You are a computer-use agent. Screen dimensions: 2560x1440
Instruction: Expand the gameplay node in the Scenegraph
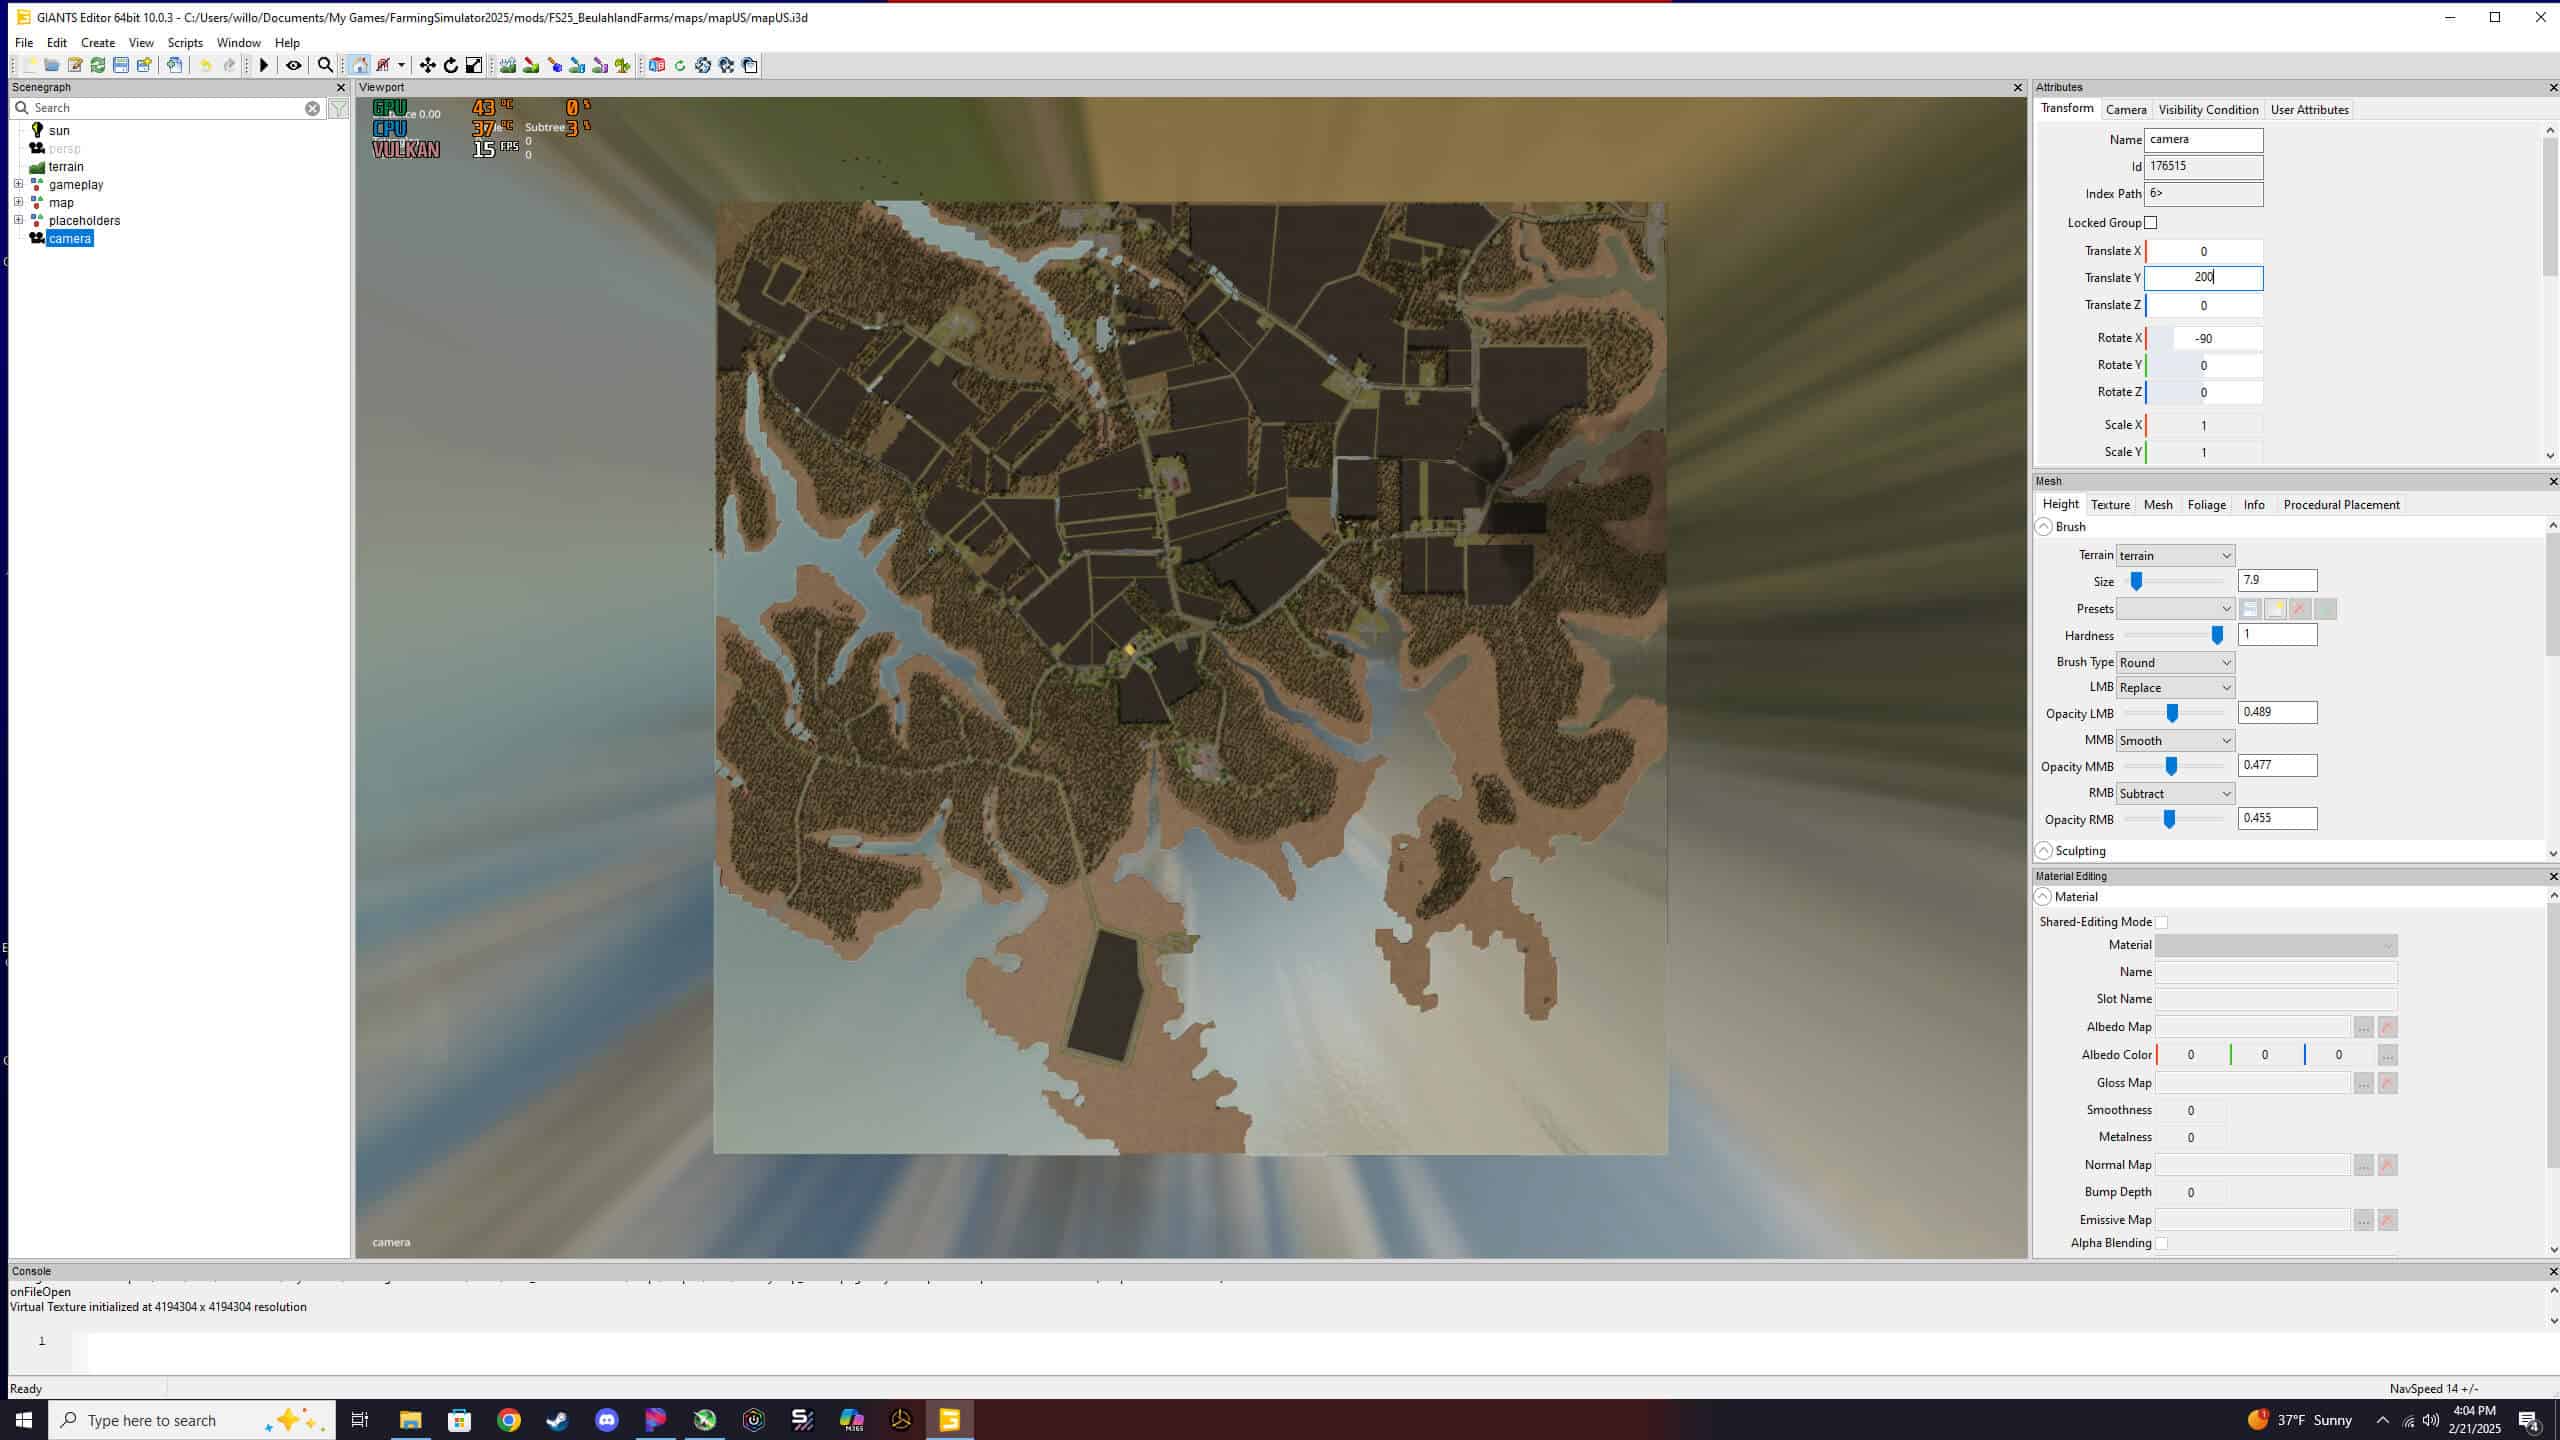tap(18, 185)
